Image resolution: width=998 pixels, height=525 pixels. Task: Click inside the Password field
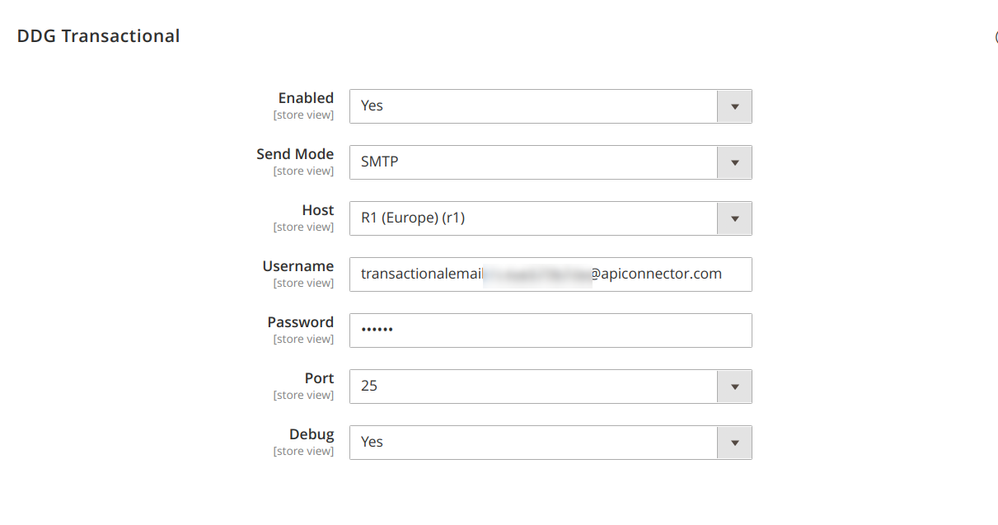[550, 330]
